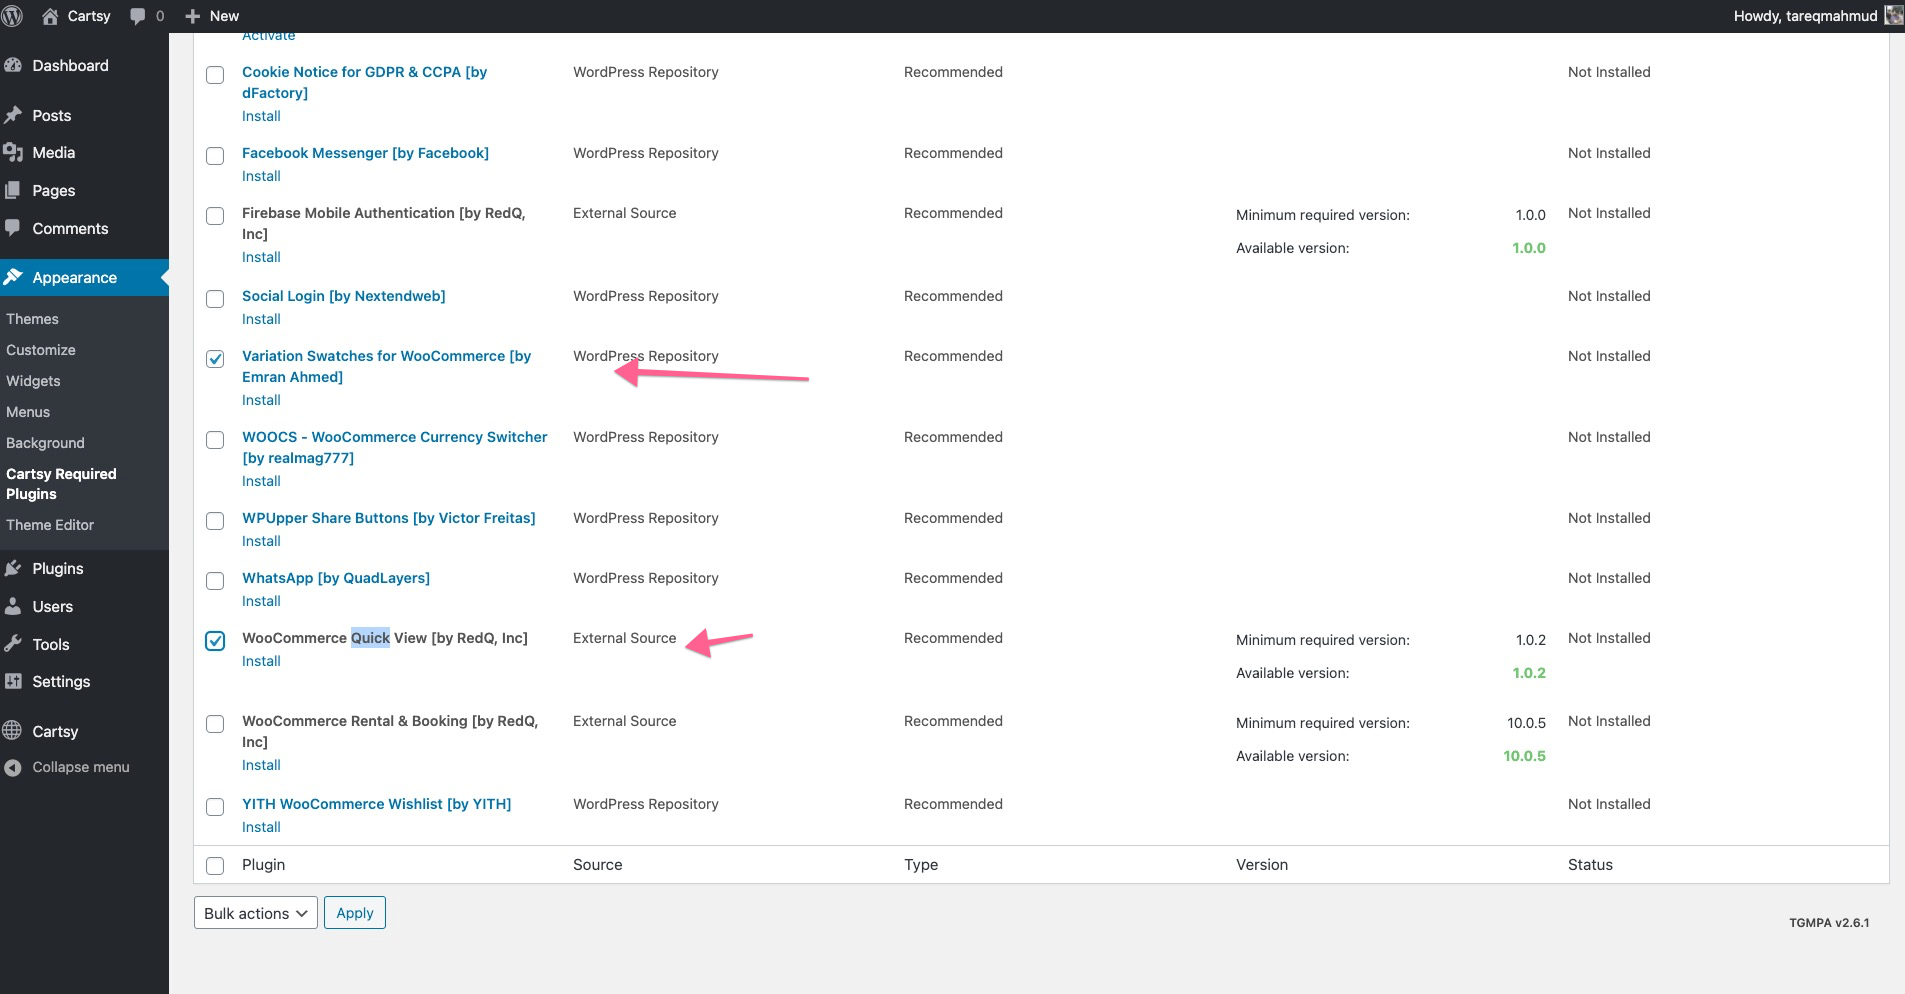Open the Bulk actions dropdown
The height and width of the screenshot is (994, 1905).
point(256,913)
